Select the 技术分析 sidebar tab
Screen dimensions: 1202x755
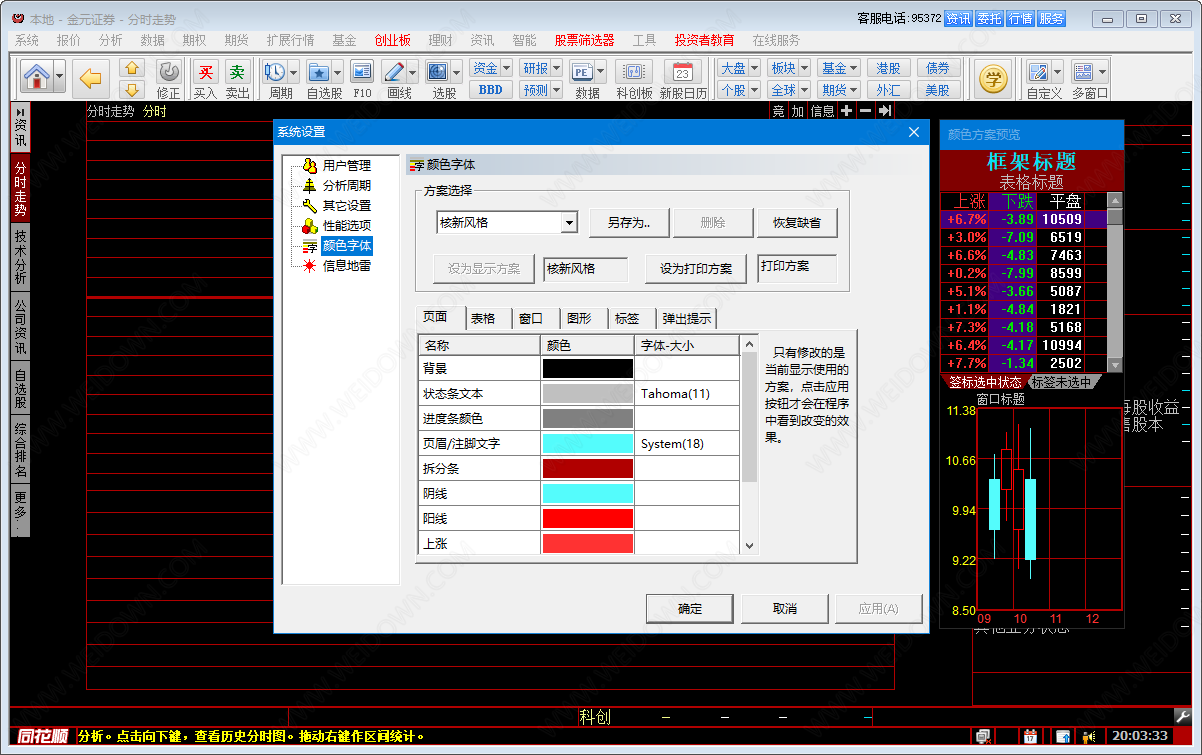pyautogui.click(x=20, y=257)
